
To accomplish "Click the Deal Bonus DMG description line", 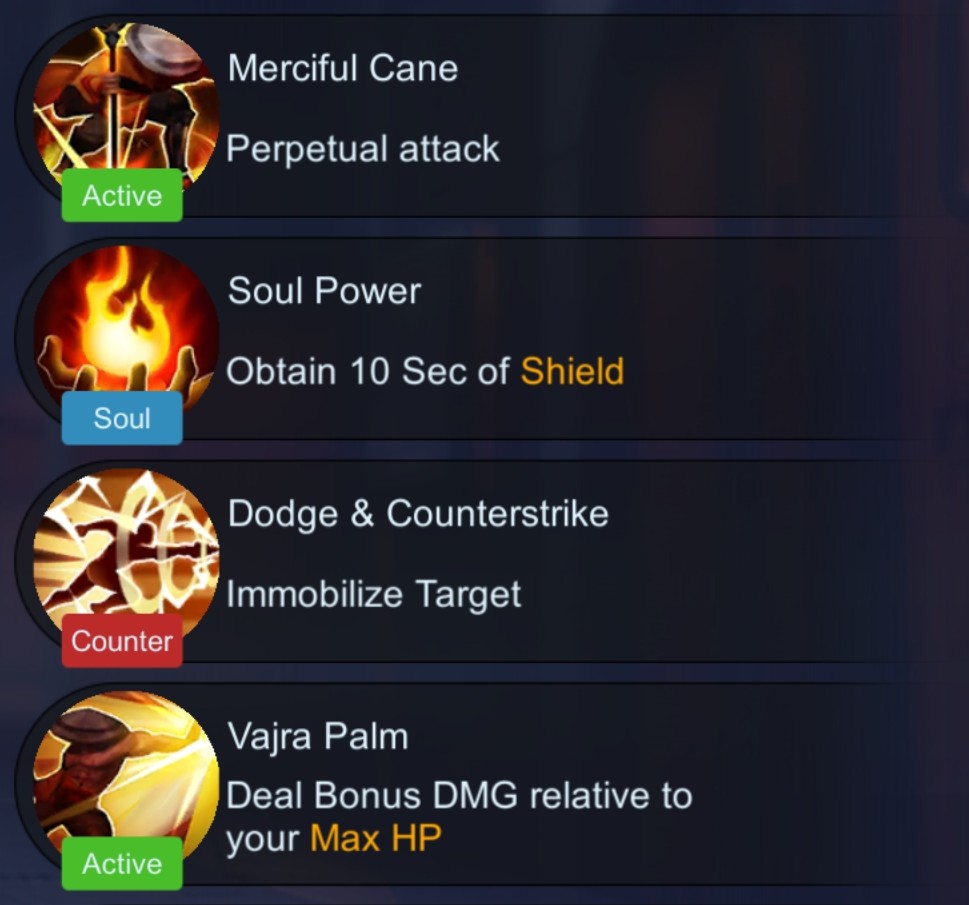I will tap(459, 795).
